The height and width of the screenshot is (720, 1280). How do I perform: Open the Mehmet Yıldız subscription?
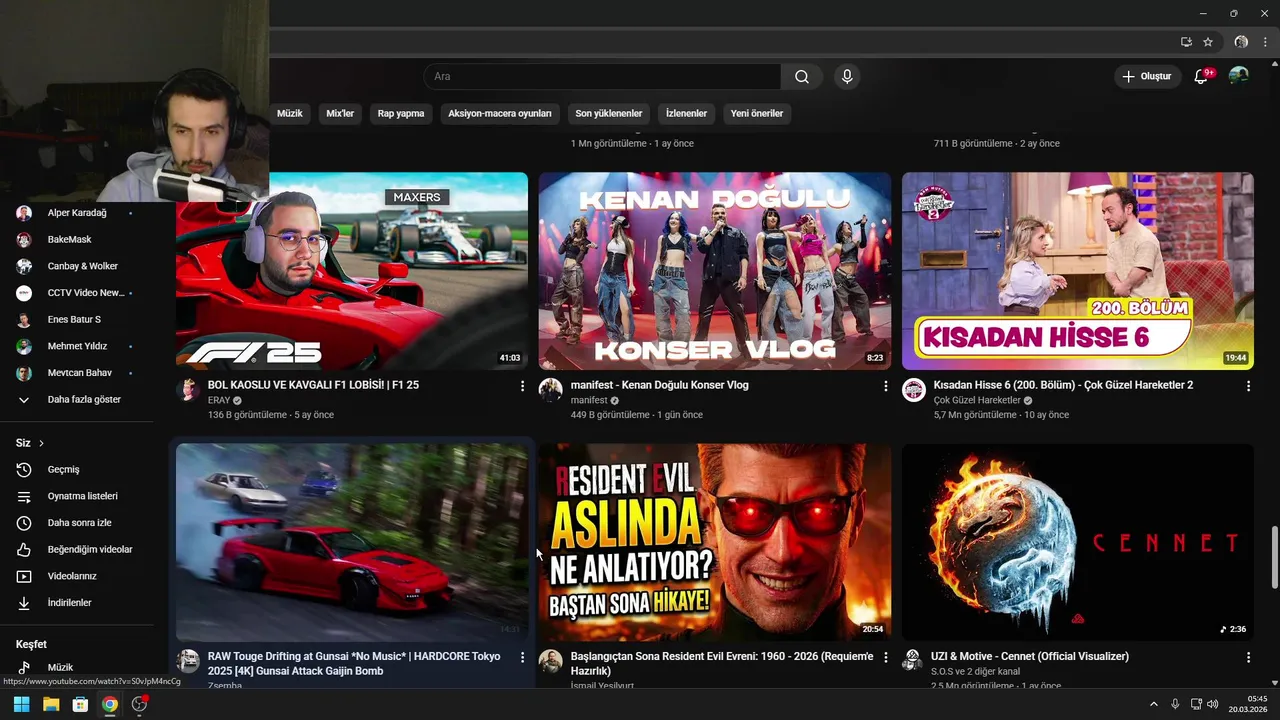[x=78, y=346]
